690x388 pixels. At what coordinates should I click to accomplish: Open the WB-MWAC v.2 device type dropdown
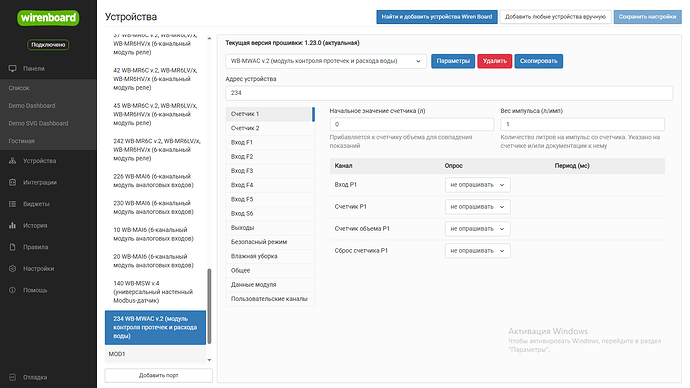click(x=326, y=61)
